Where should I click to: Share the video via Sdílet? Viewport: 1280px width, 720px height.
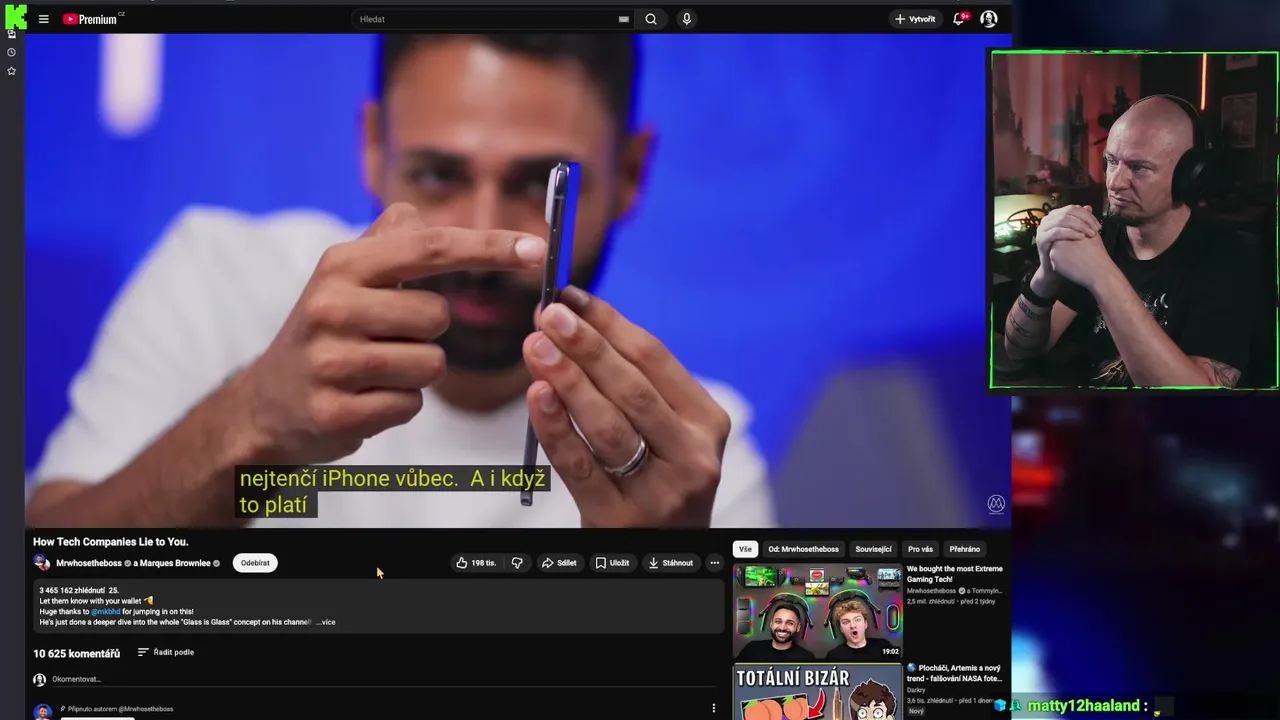pos(559,563)
